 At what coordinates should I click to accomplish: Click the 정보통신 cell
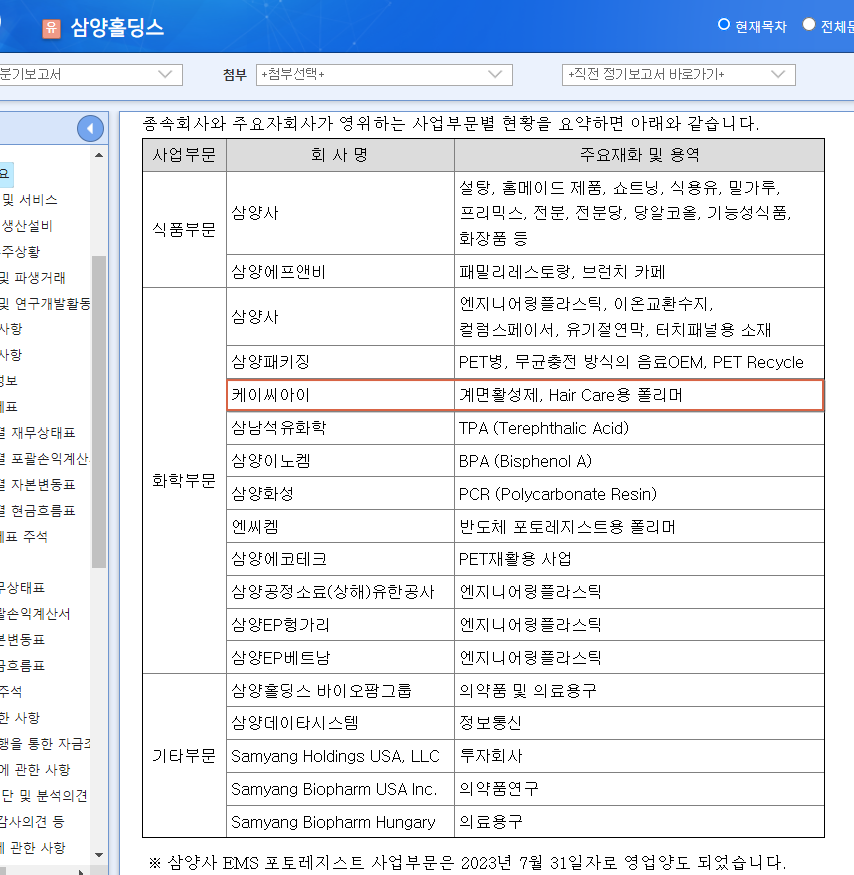(x=639, y=723)
